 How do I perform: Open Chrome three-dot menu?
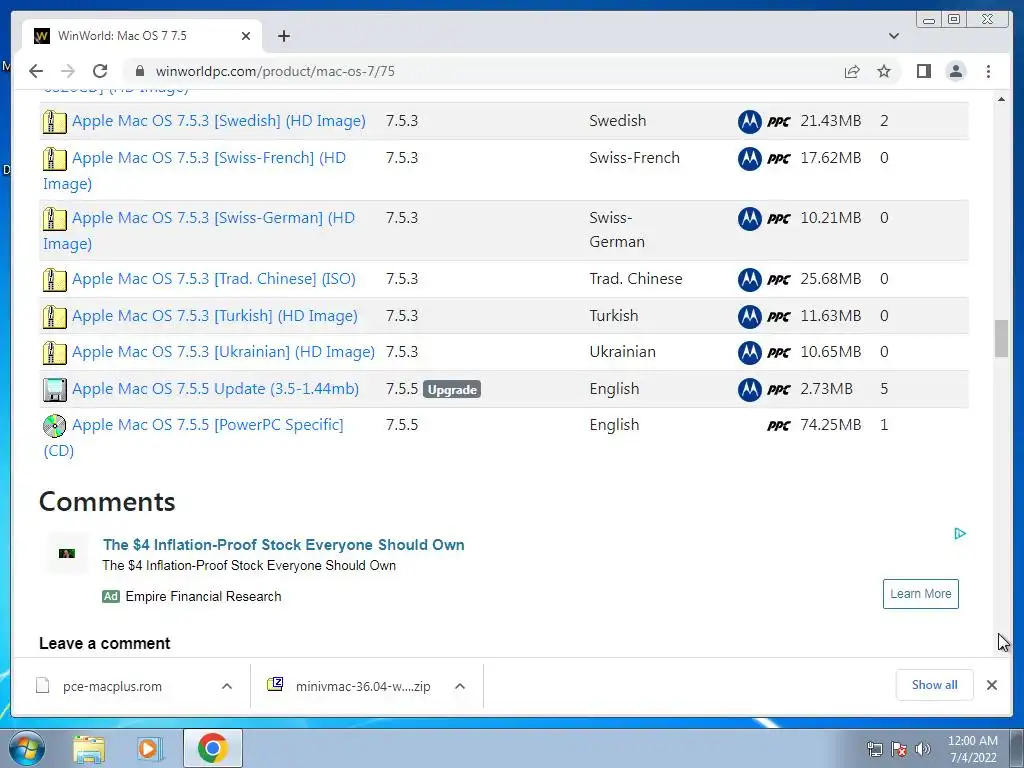click(988, 71)
